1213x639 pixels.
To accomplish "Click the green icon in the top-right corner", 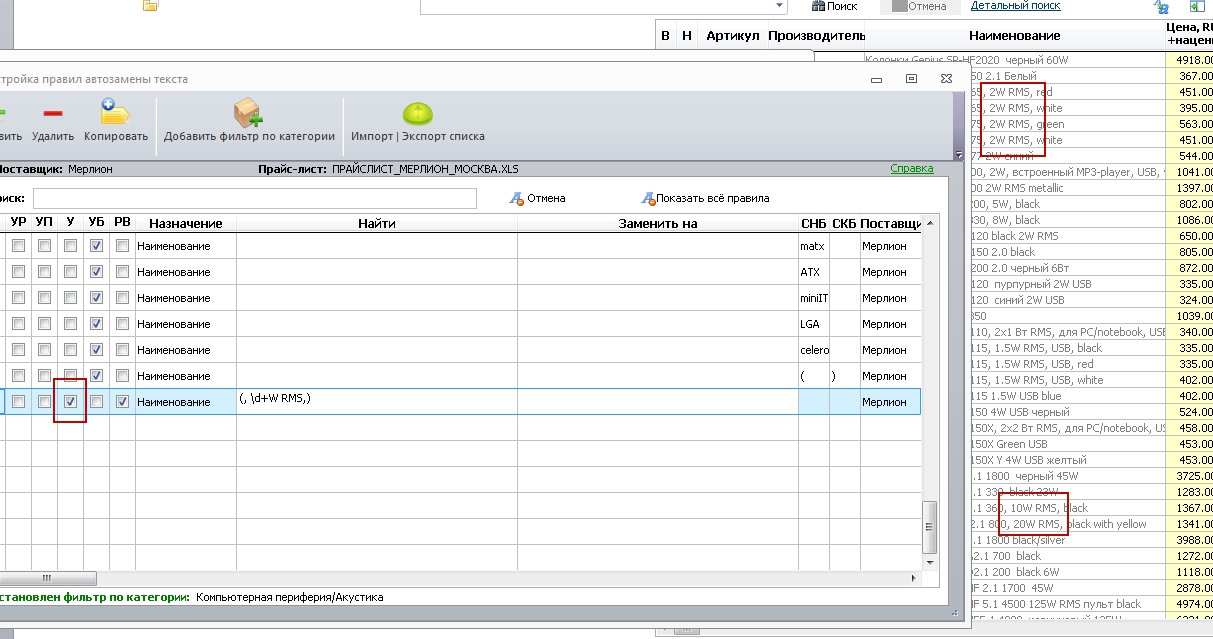I will (1198, 6).
